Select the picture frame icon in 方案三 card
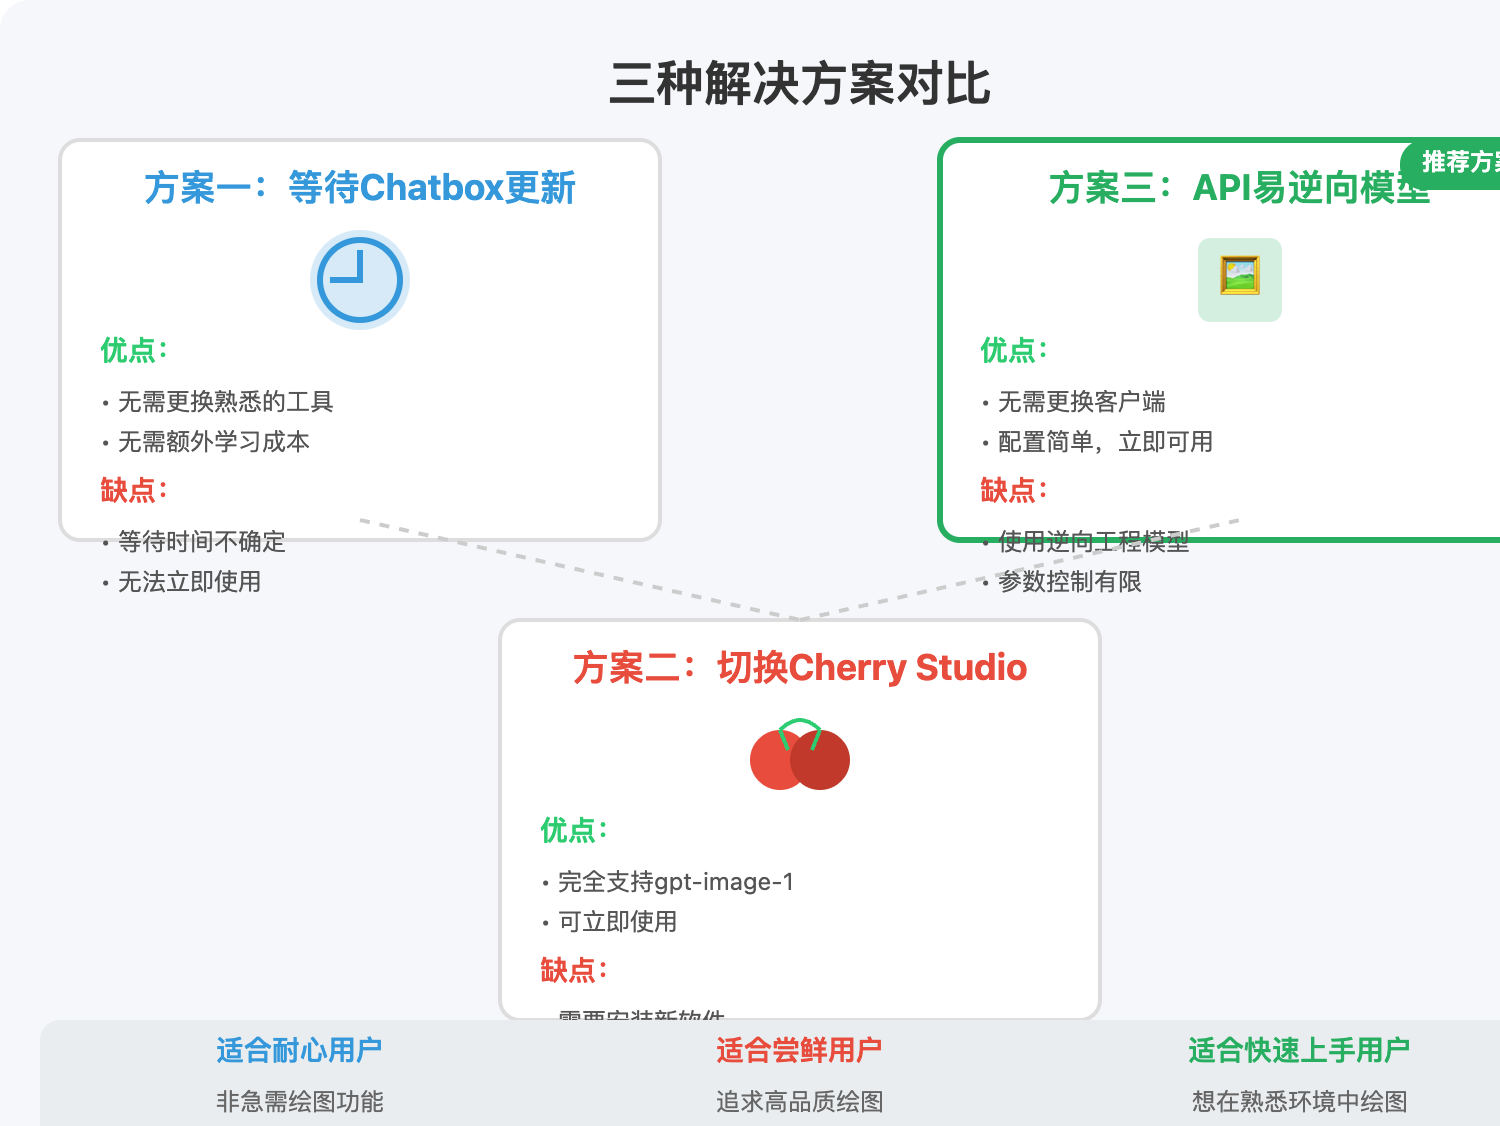This screenshot has height=1126, width=1500. pos(1239,279)
